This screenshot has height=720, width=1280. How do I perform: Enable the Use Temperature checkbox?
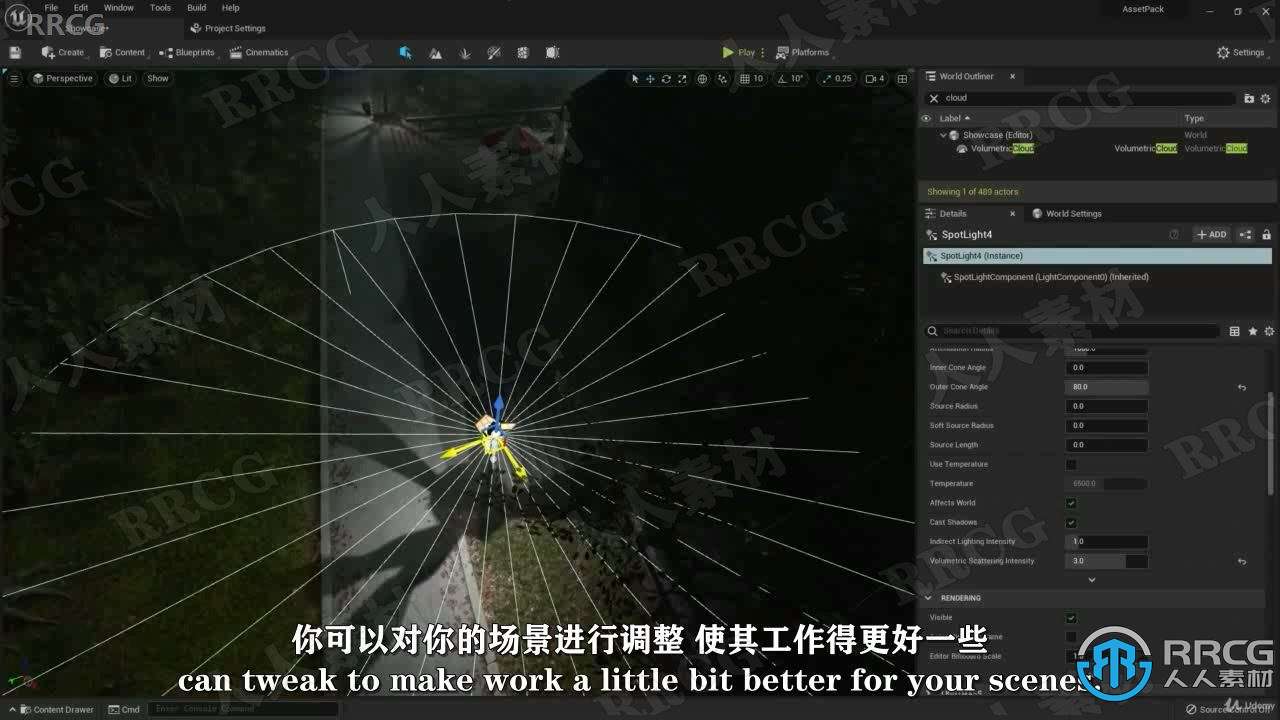tap(1071, 464)
